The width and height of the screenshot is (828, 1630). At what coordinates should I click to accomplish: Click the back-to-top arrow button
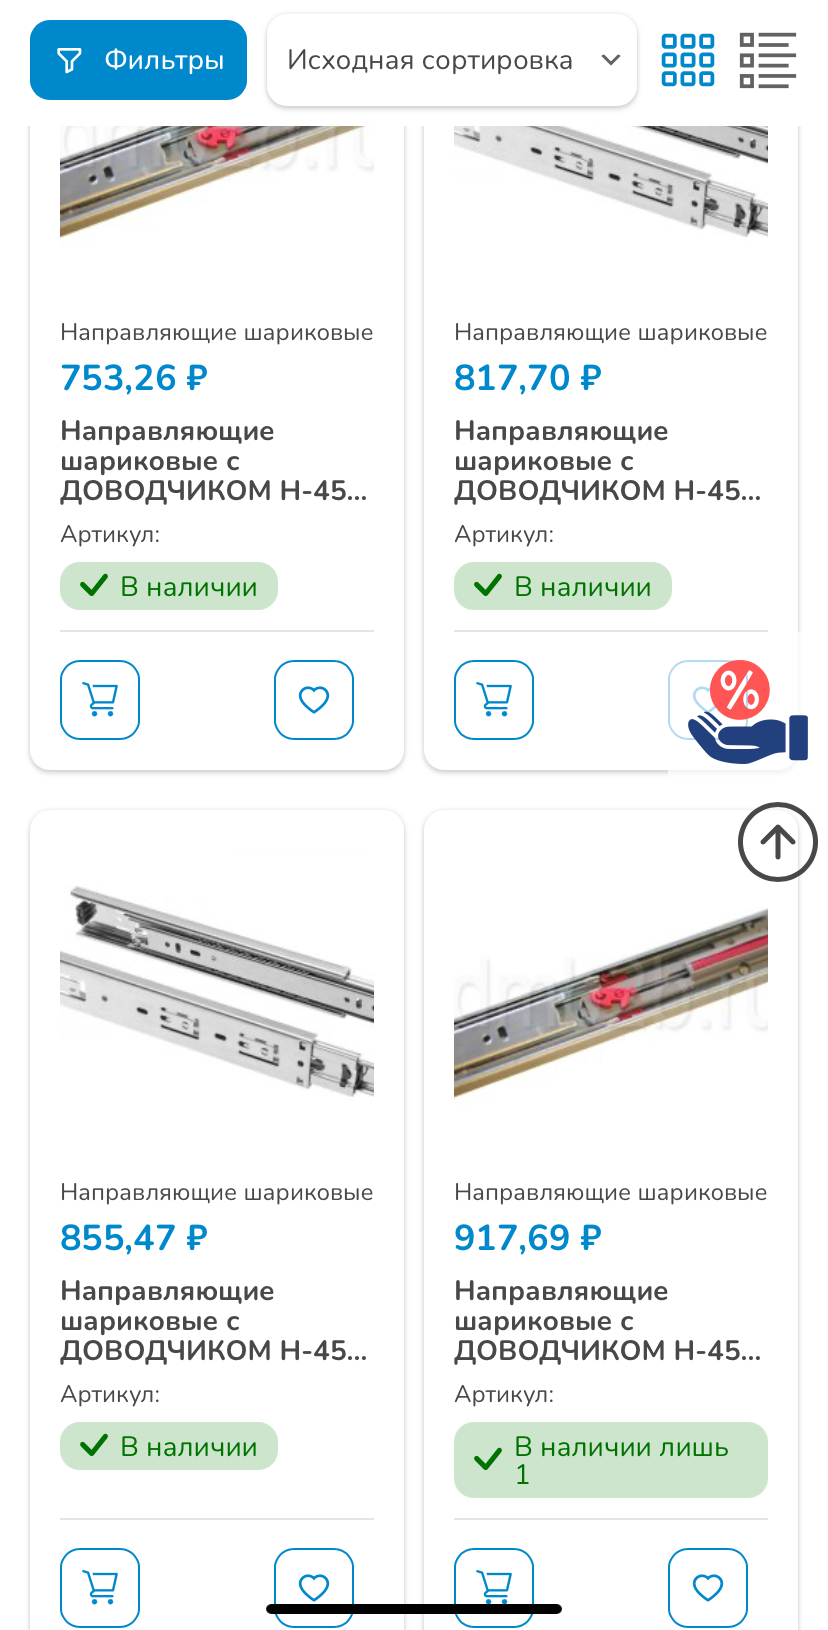click(778, 842)
